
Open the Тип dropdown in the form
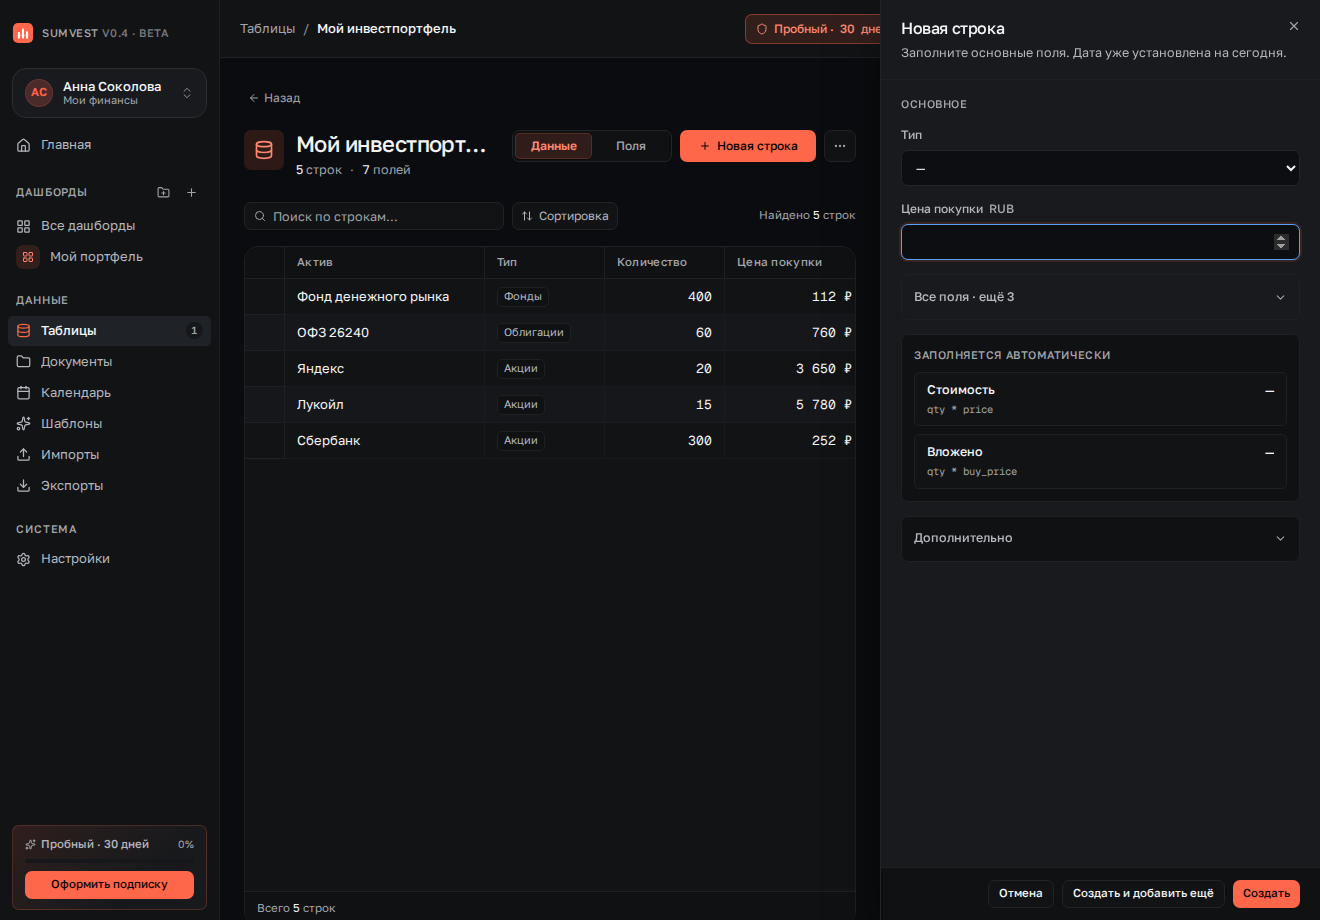click(x=1100, y=168)
